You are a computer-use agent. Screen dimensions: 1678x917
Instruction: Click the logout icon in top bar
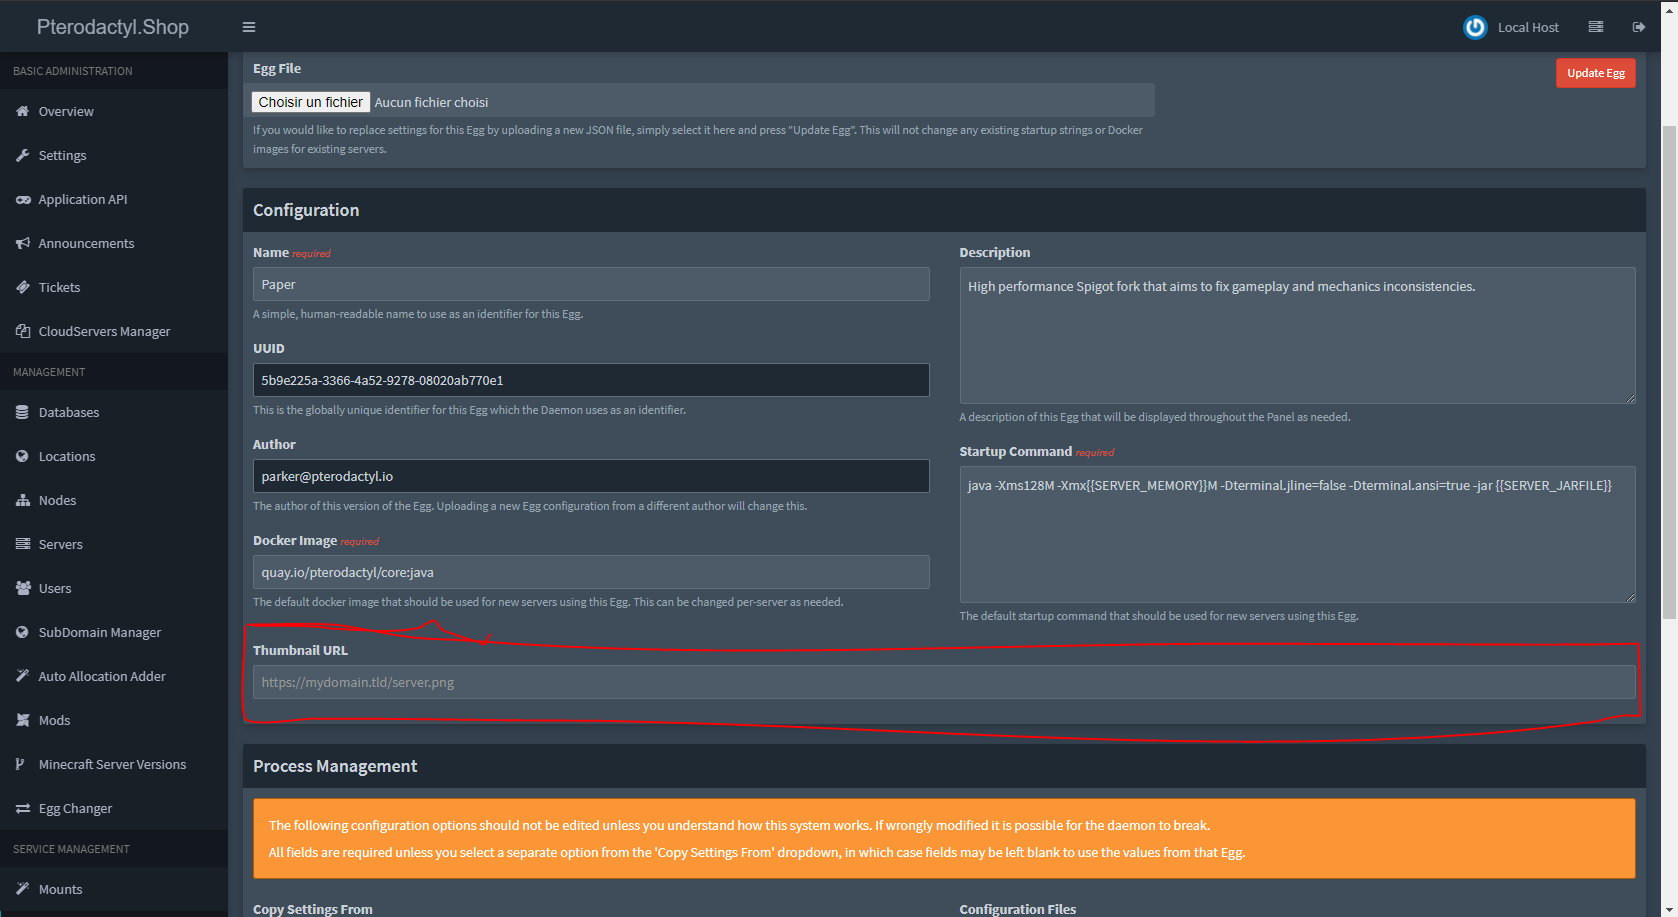coord(1638,27)
